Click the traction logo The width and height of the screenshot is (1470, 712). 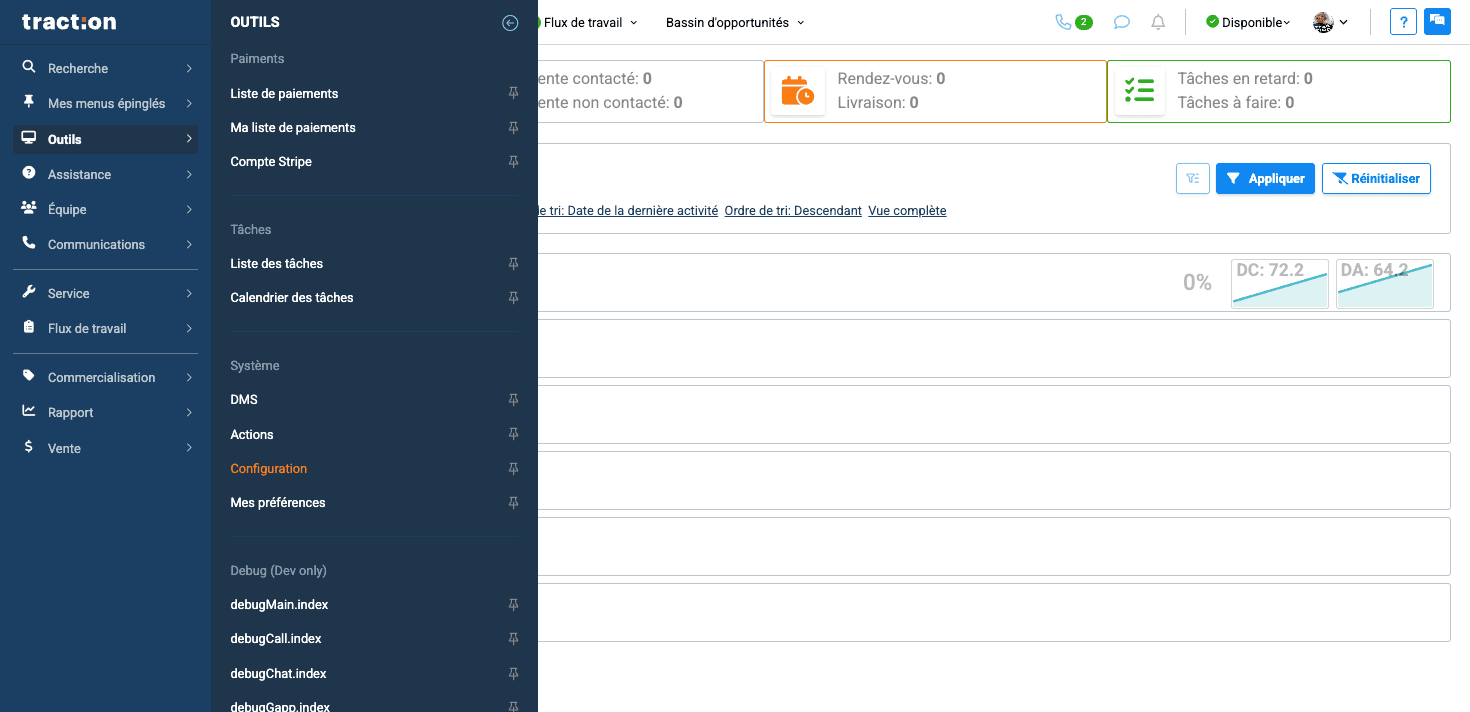click(x=69, y=22)
